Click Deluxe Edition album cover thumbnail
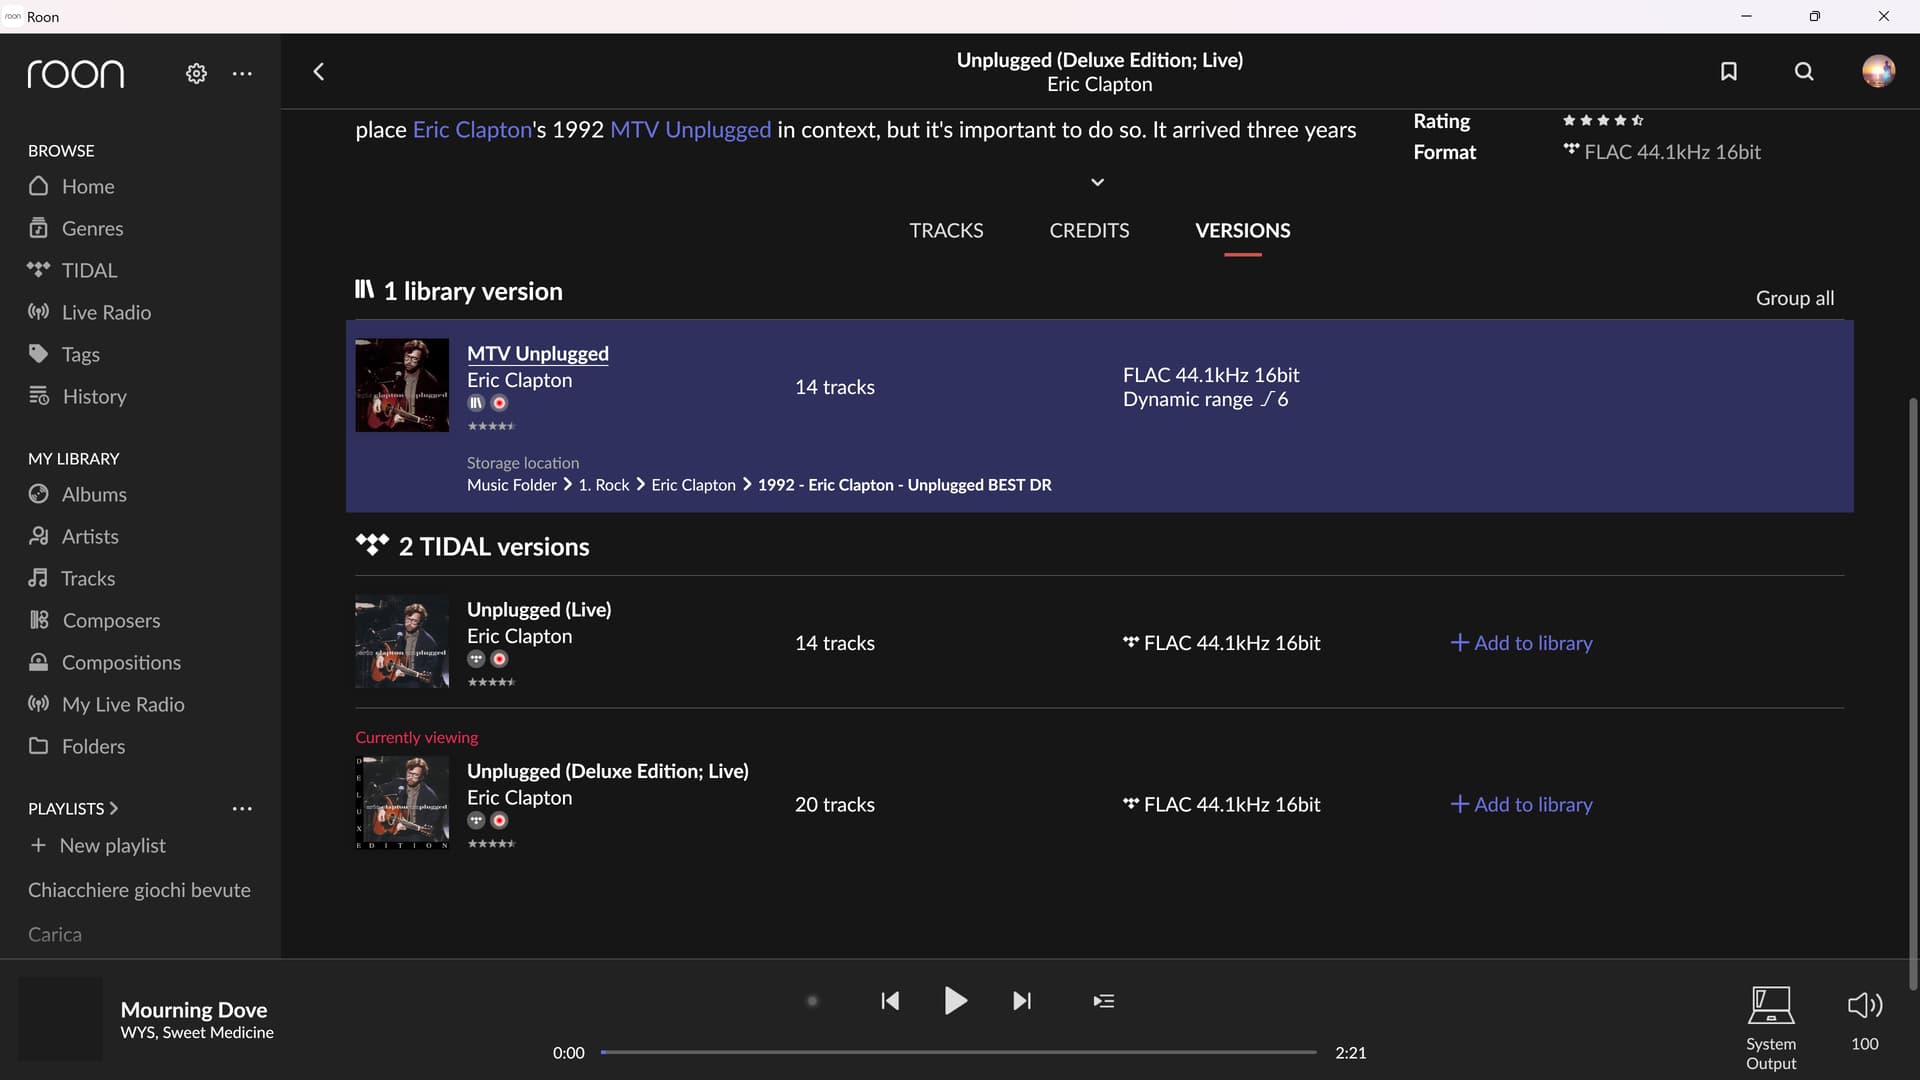This screenshot has height=1080, width=1920. pos(402,803)
